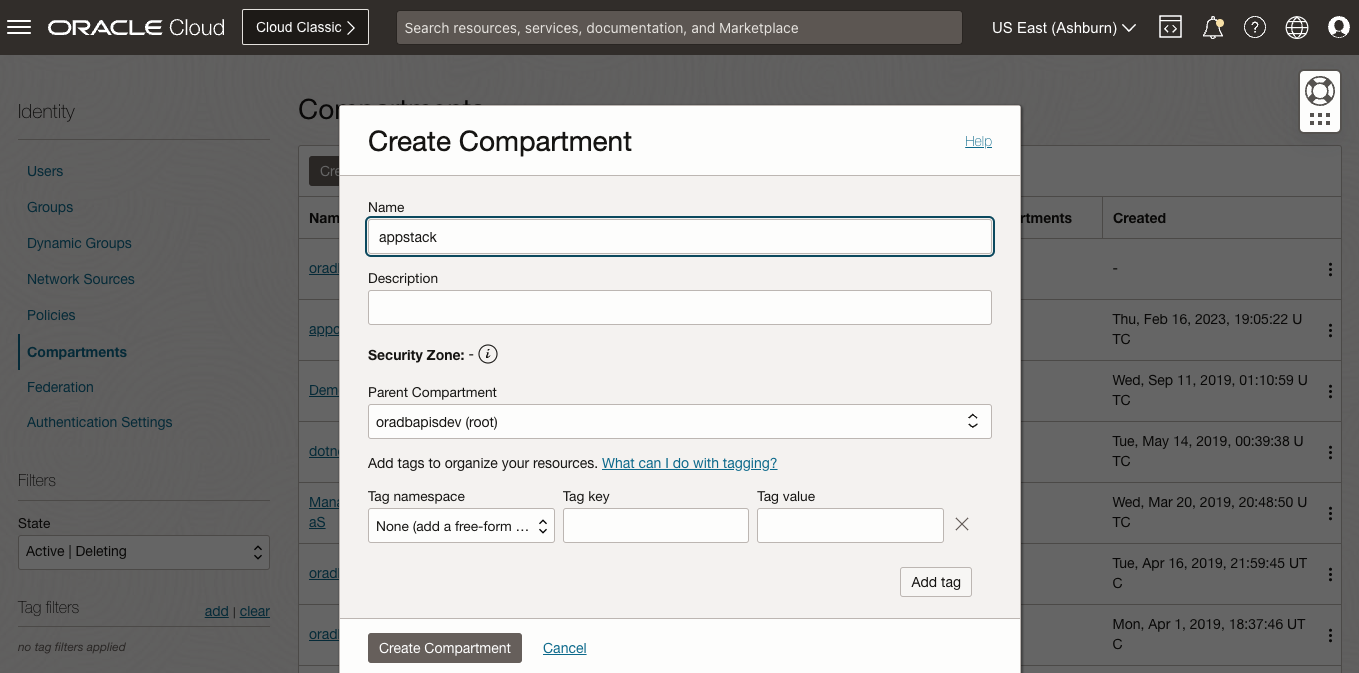Open the user profile avatar icon
Screen dimensions: 1359x673
click(1339, 28)
